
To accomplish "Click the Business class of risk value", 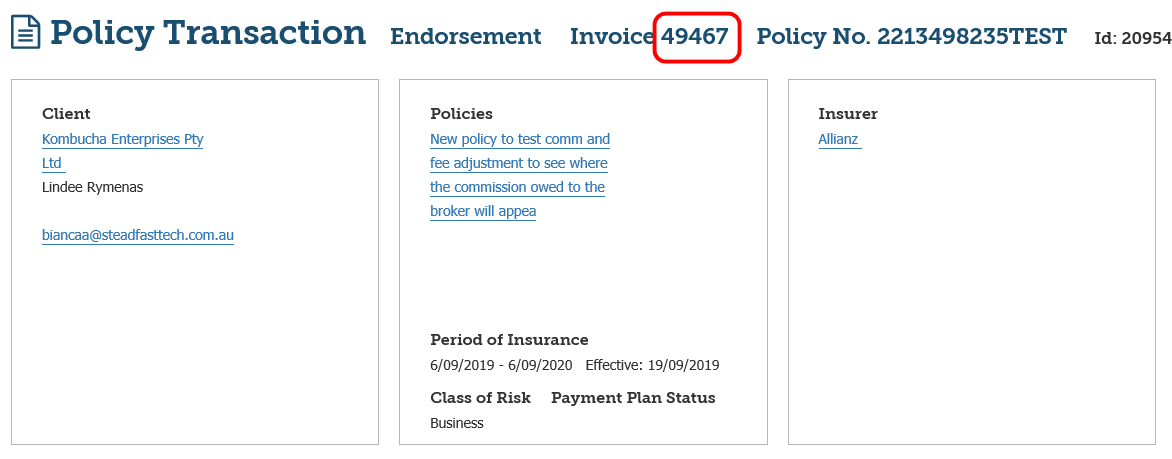I will click(x=456, y=423).
